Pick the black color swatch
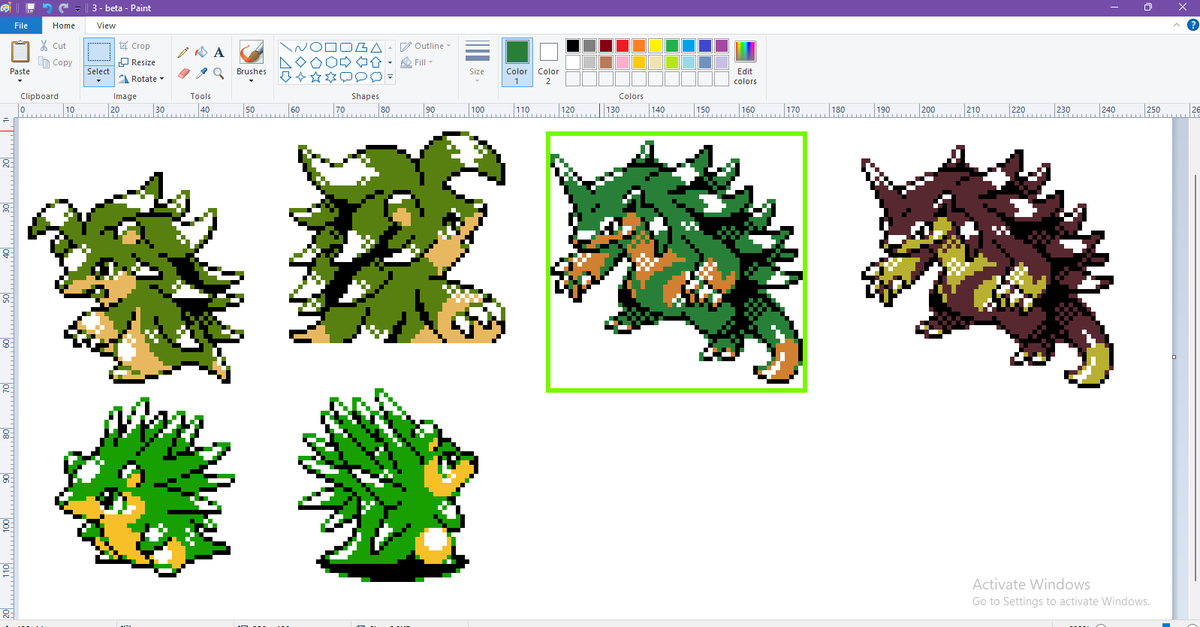Viewport: 1200px width, 627px height. (573, 46)
